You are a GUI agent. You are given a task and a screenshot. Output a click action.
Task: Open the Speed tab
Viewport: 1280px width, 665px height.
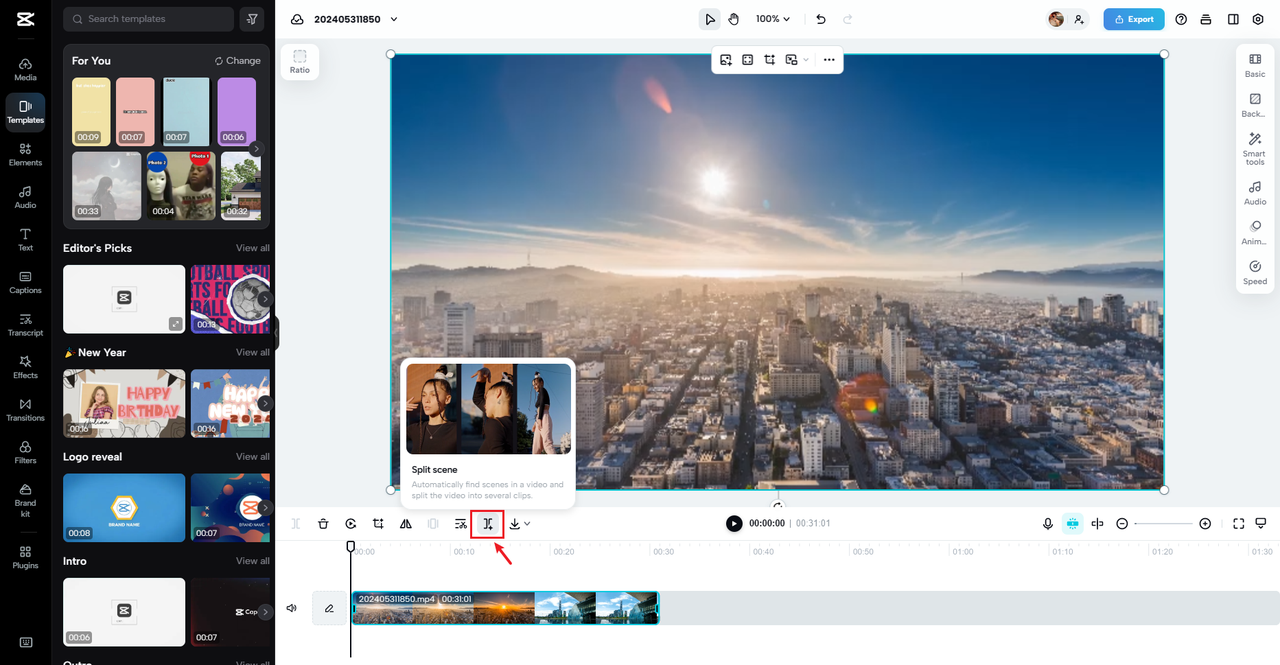point(1255,273)
